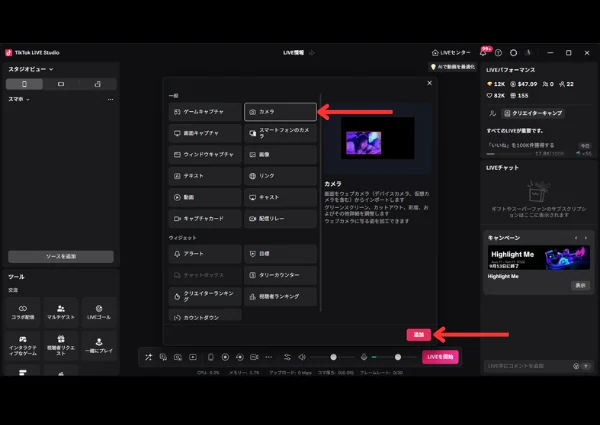Image resolution: width=600 pixels, height=425 pixels.
Task: Open the hexagon settings icon in title bar
Action: [514, 53]
